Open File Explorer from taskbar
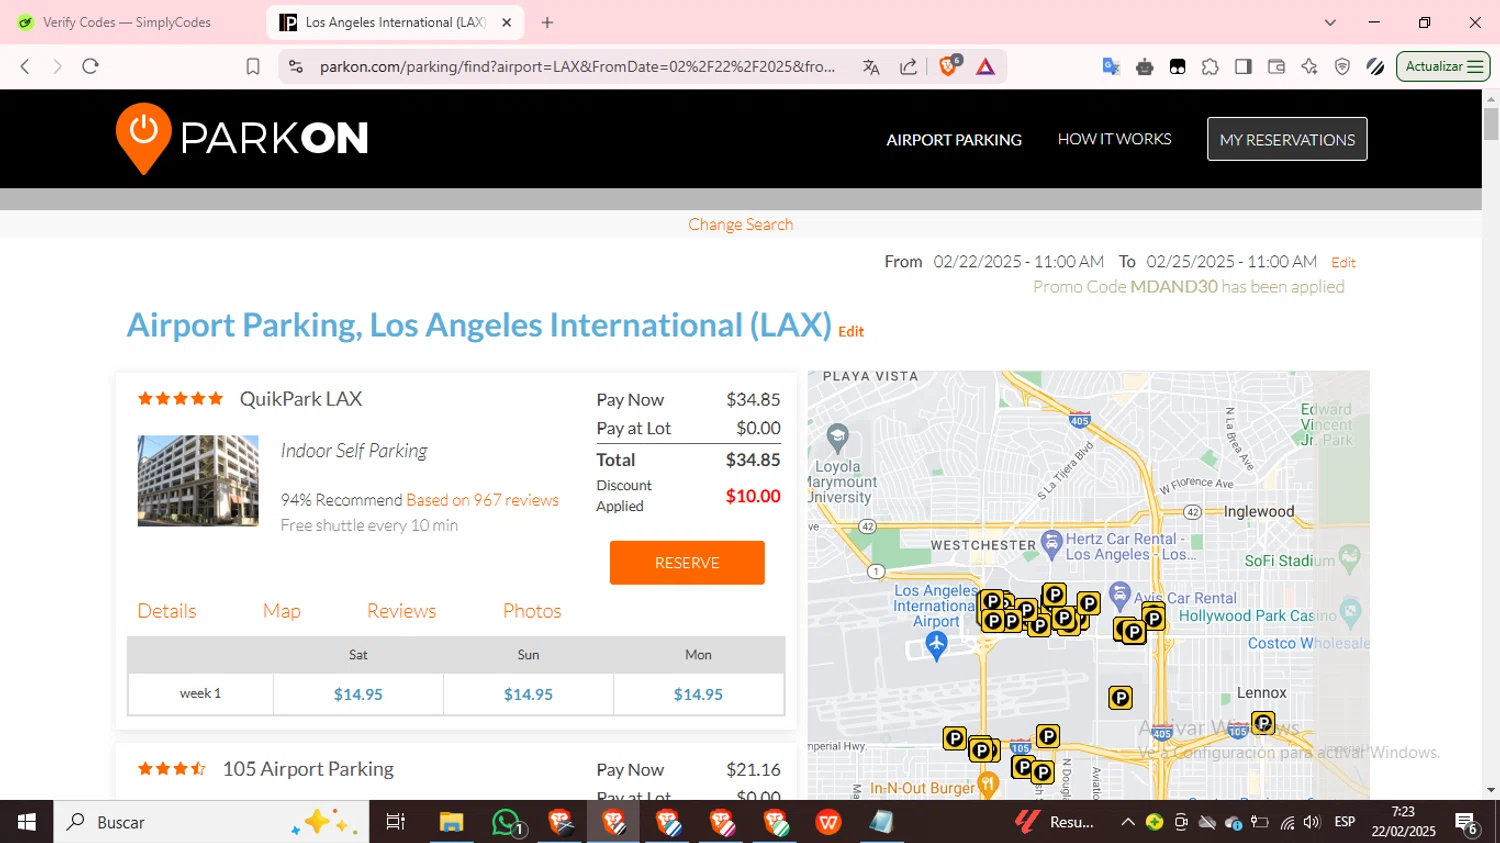The image size is (1500, 843). click(x=451, y=822)
